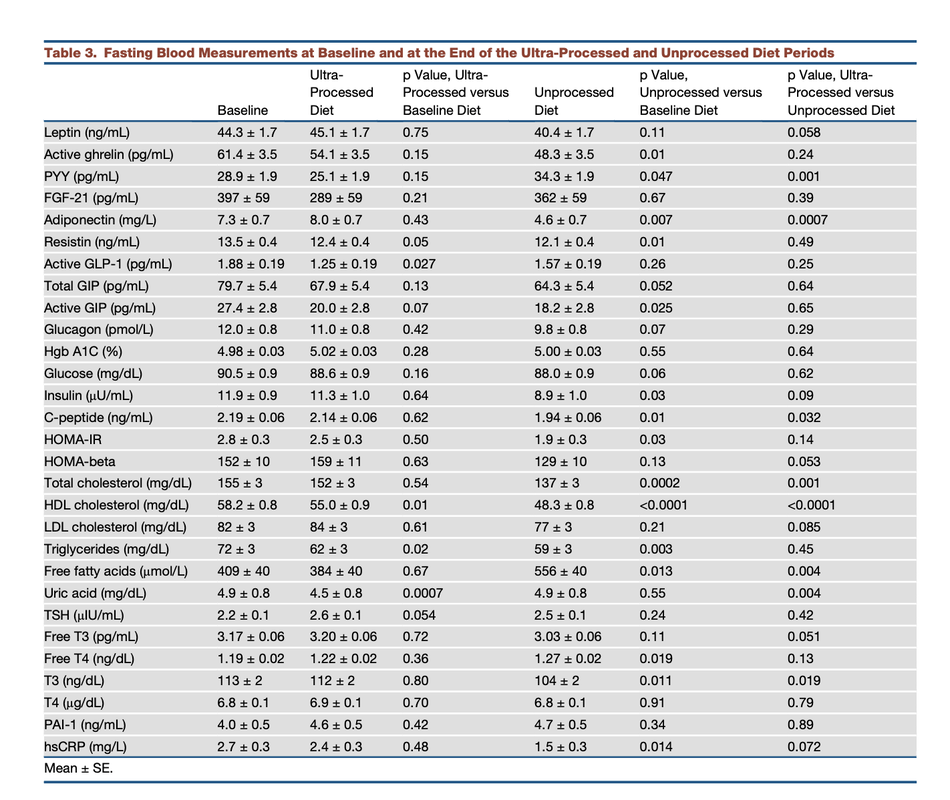Click Triglycerides p value '0.003'
Image resolution: width=950 pixels, height=800 pixels.
(x=656, y=549)
